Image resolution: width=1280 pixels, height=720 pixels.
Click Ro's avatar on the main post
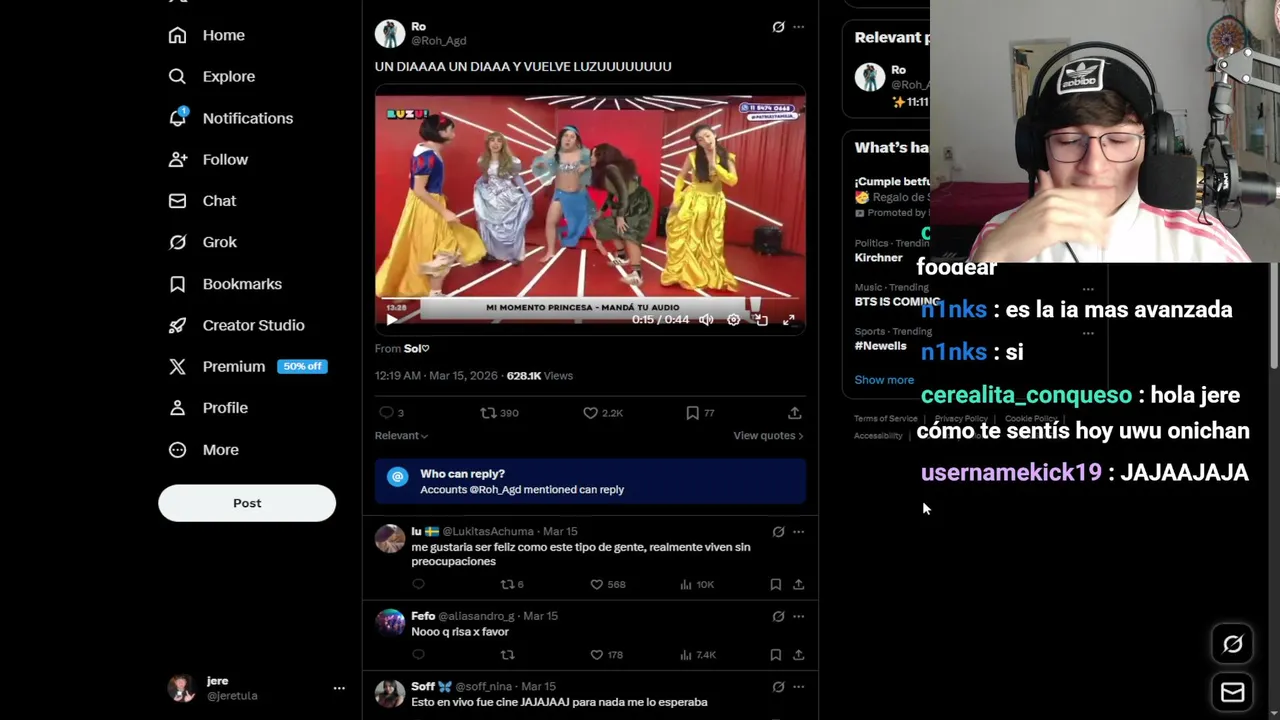click(x=390, y=33)
